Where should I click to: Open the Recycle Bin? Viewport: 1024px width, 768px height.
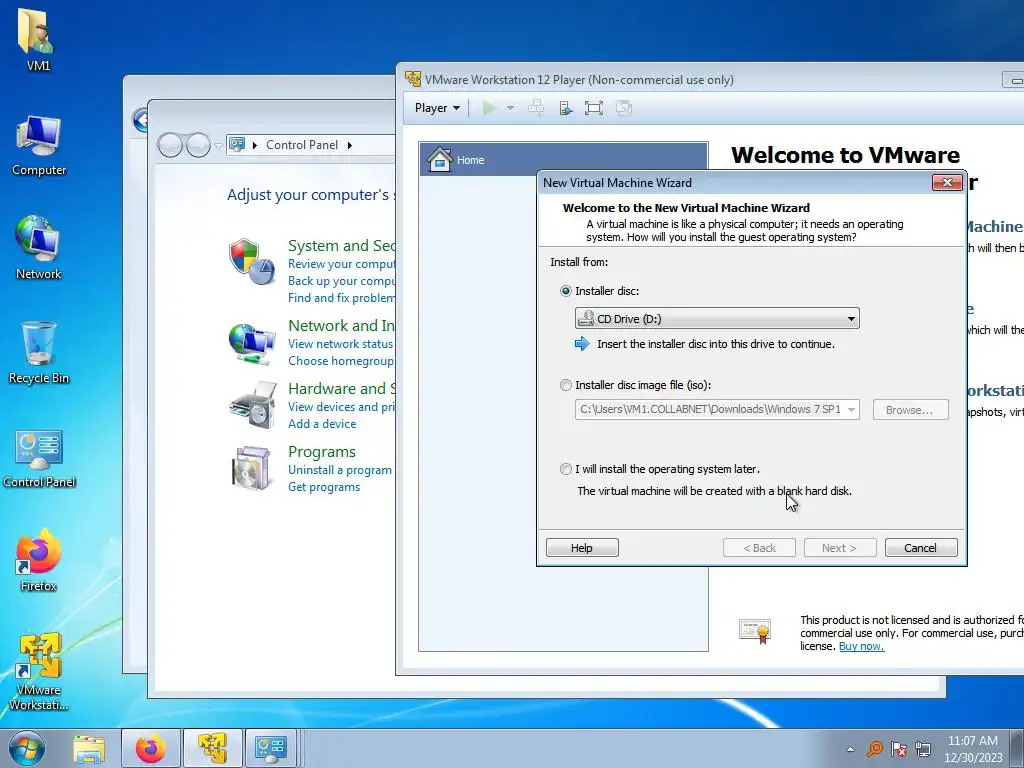tap(38, 353)
